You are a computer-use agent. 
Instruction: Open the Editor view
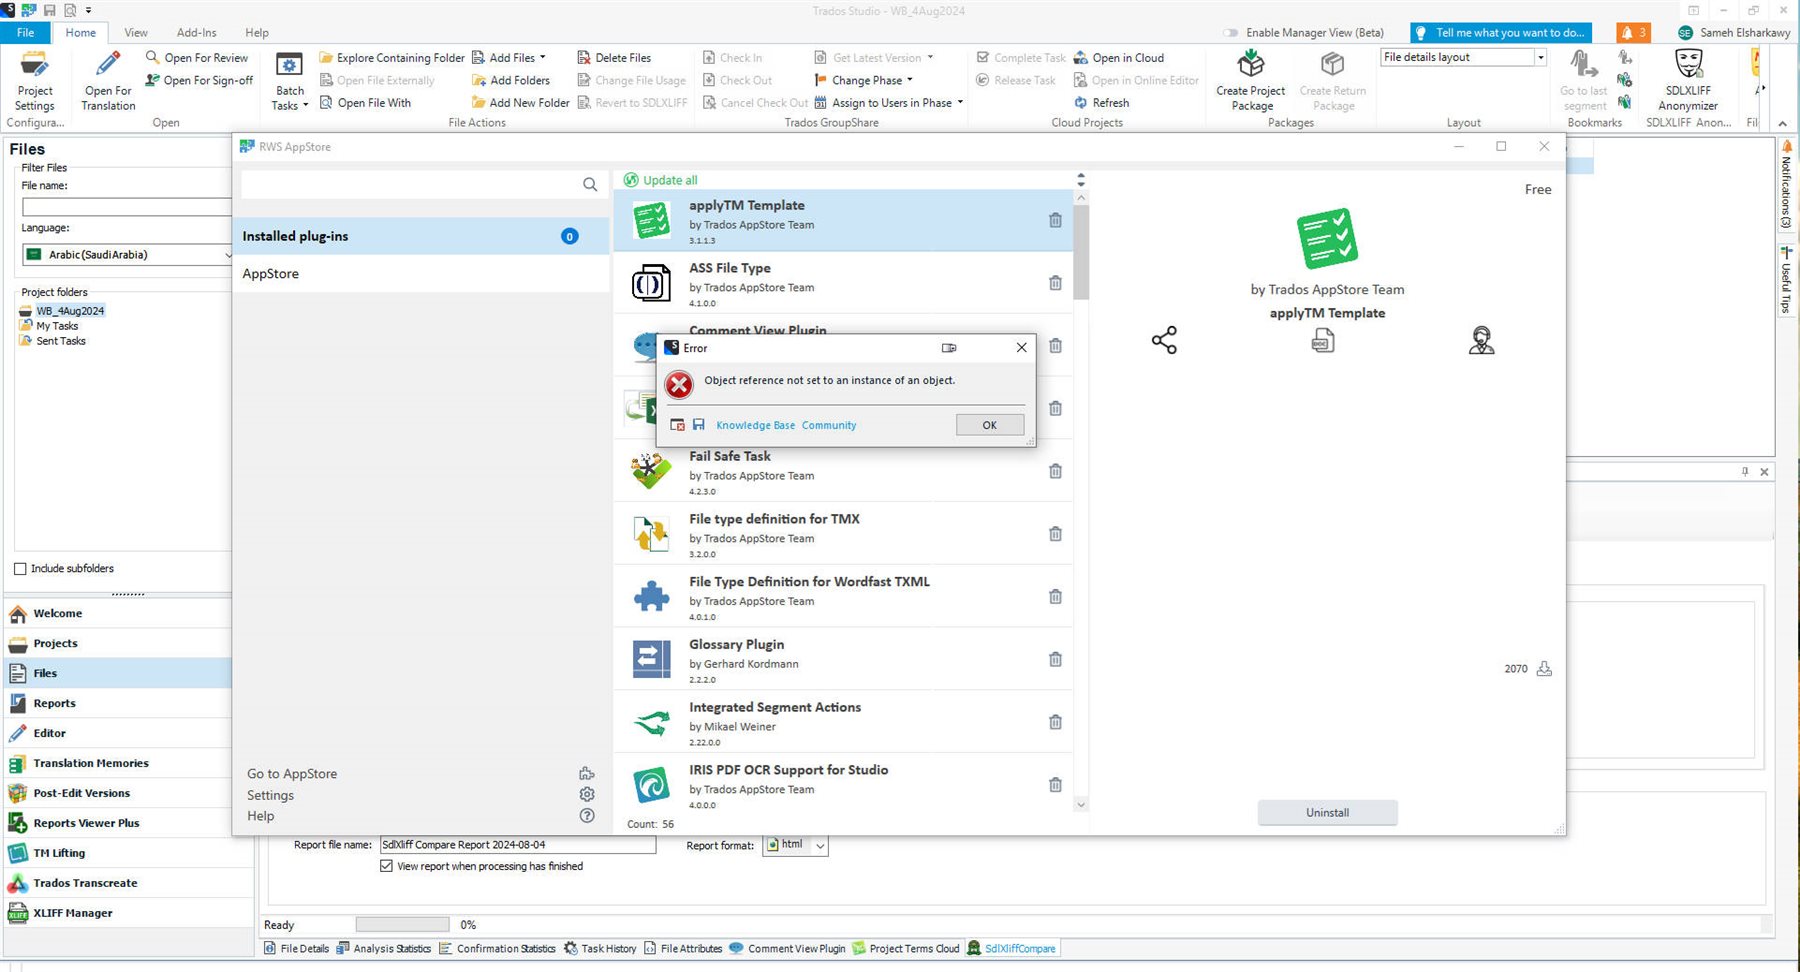click(118, 734)
